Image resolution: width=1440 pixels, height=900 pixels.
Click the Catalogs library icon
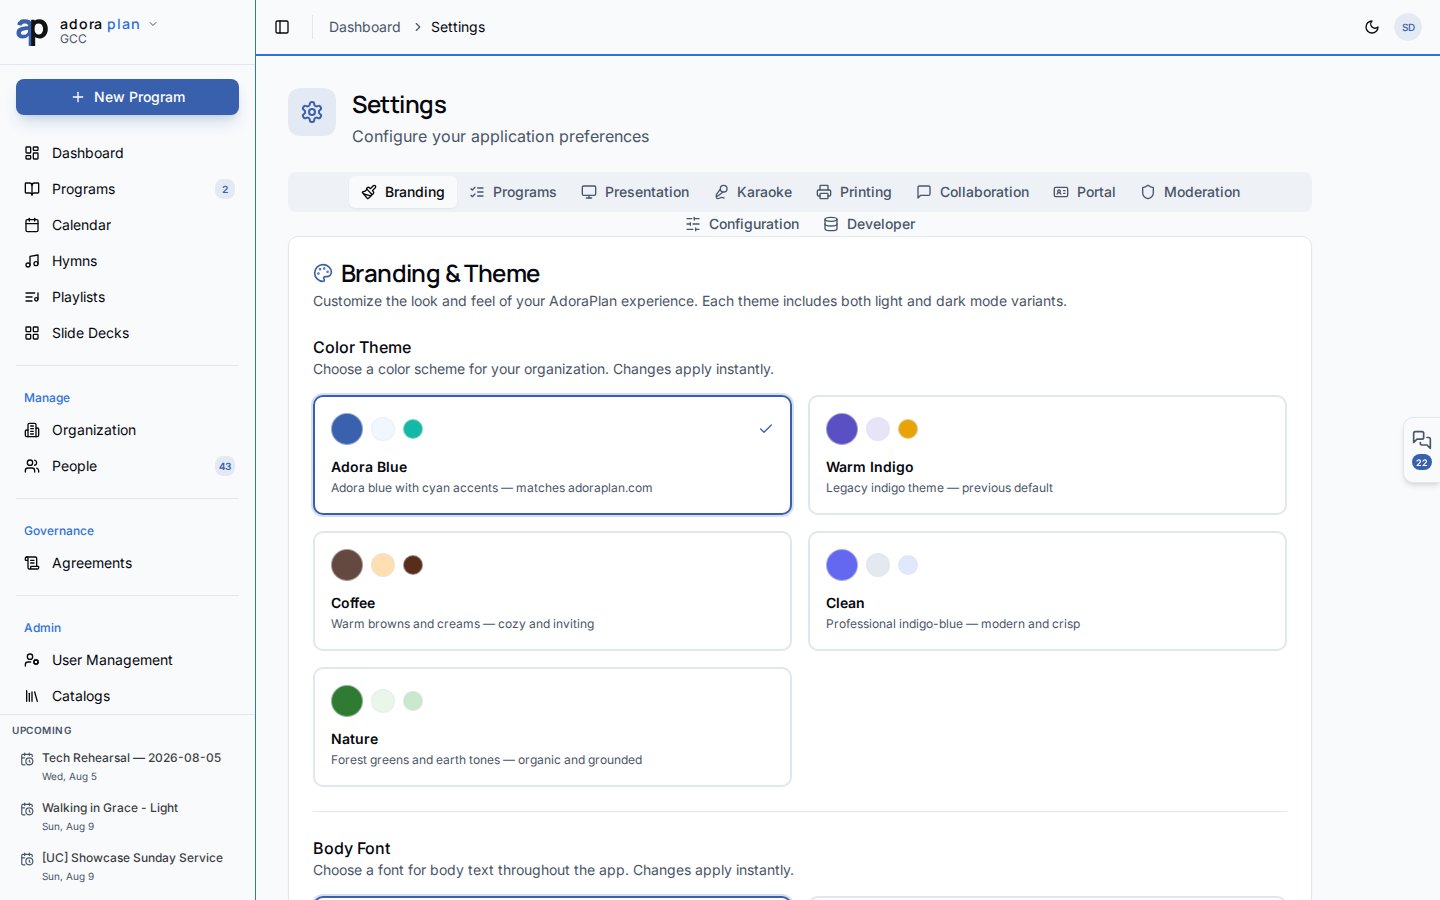click(x=32, y=696)
